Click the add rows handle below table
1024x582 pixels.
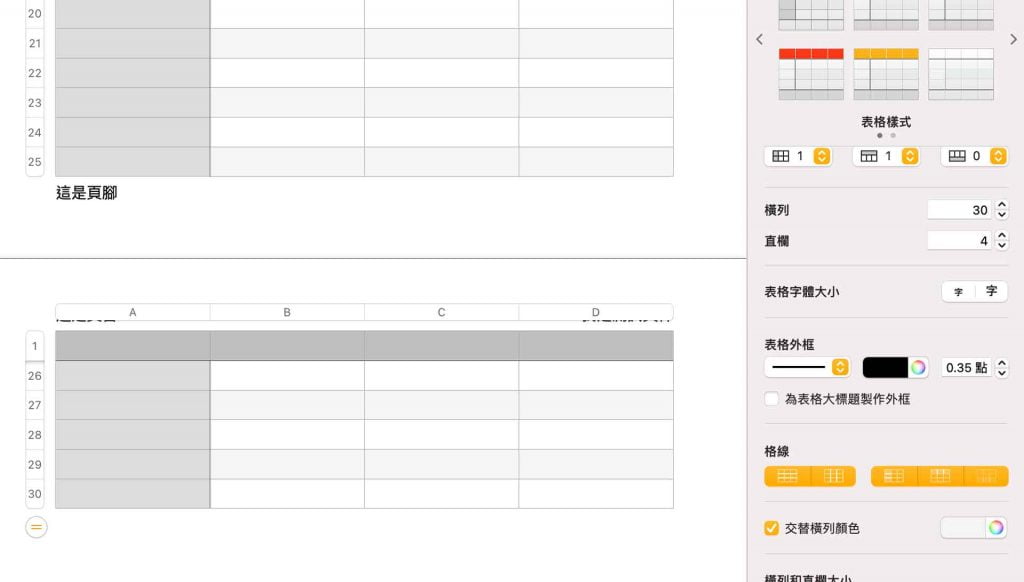pos(36,527)
